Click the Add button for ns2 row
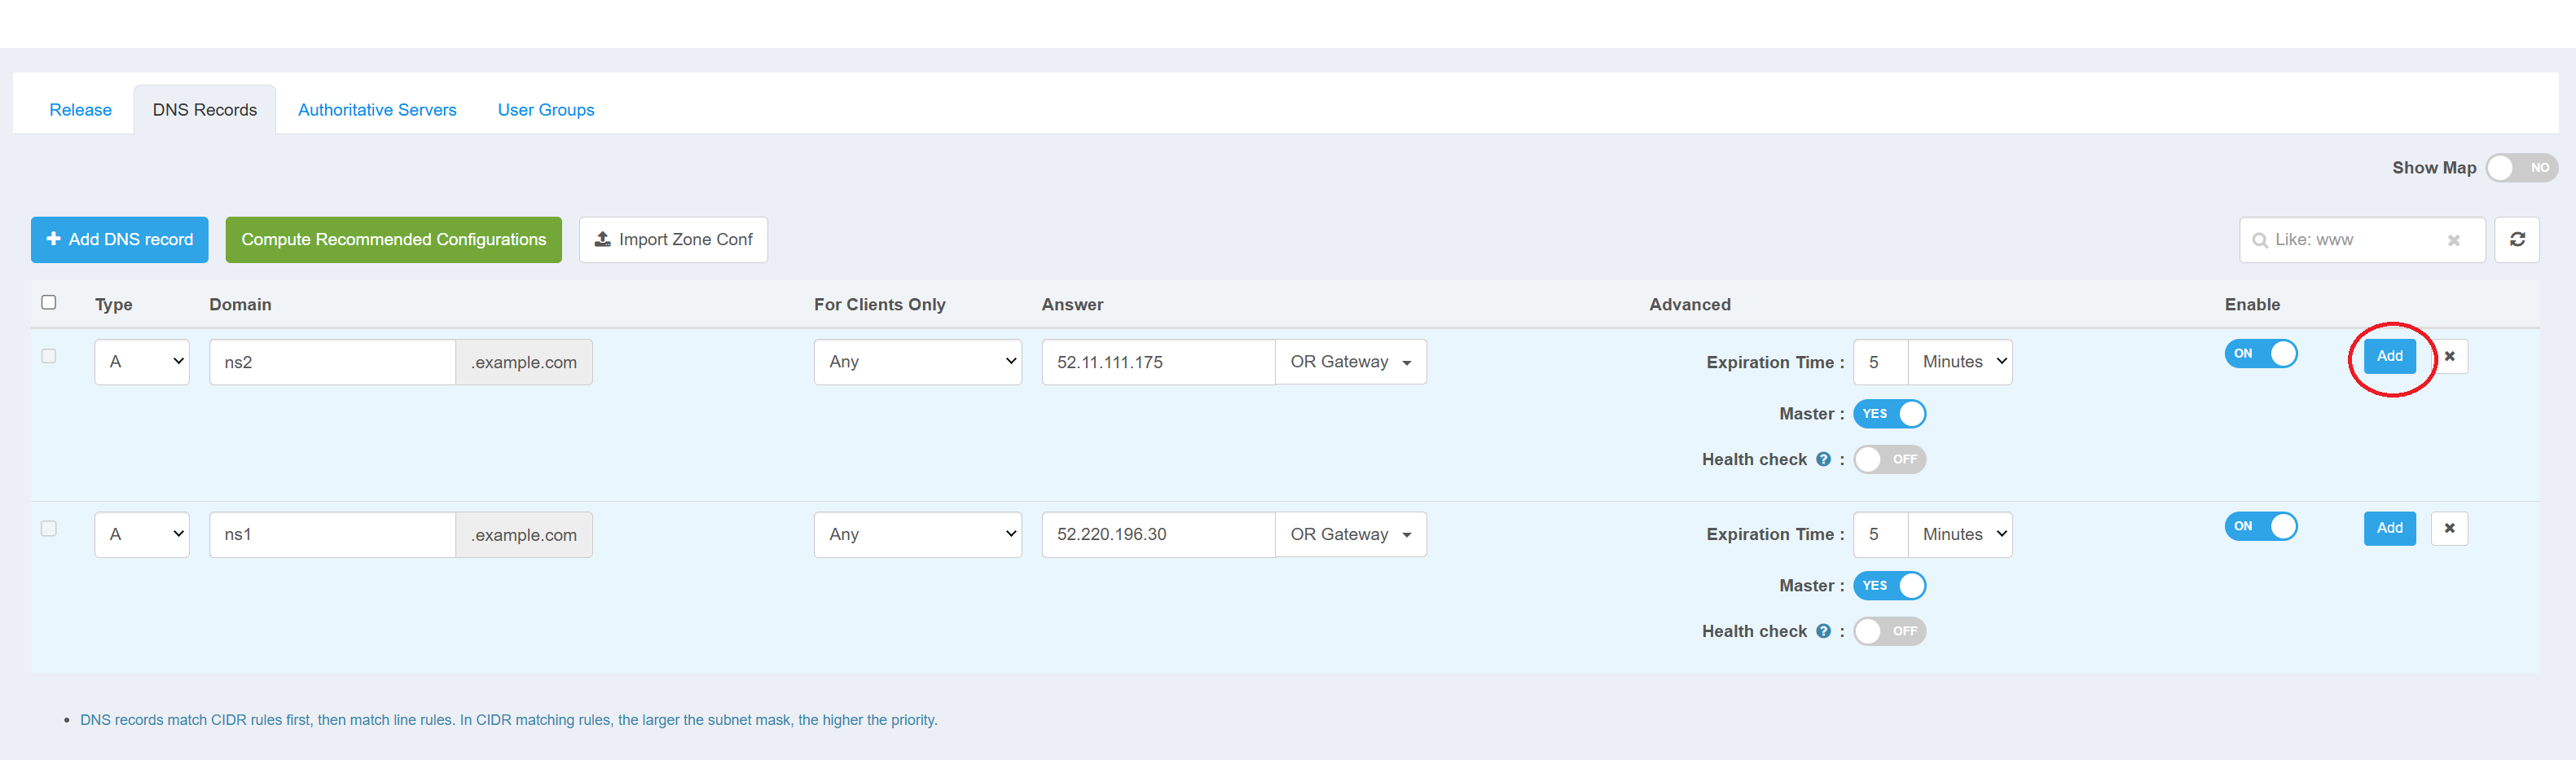This screenshot has height=760, width=2576. pos(2389,356)
